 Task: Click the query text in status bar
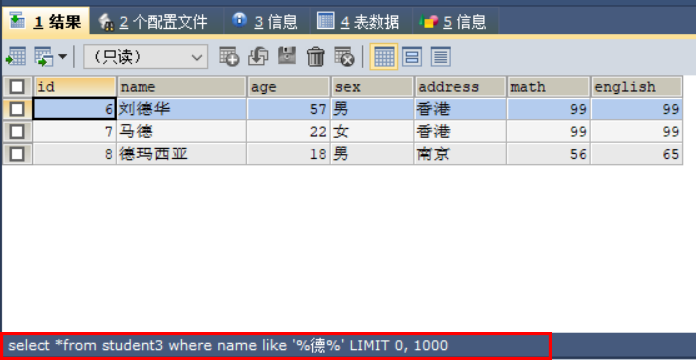[x=228, y=345]
